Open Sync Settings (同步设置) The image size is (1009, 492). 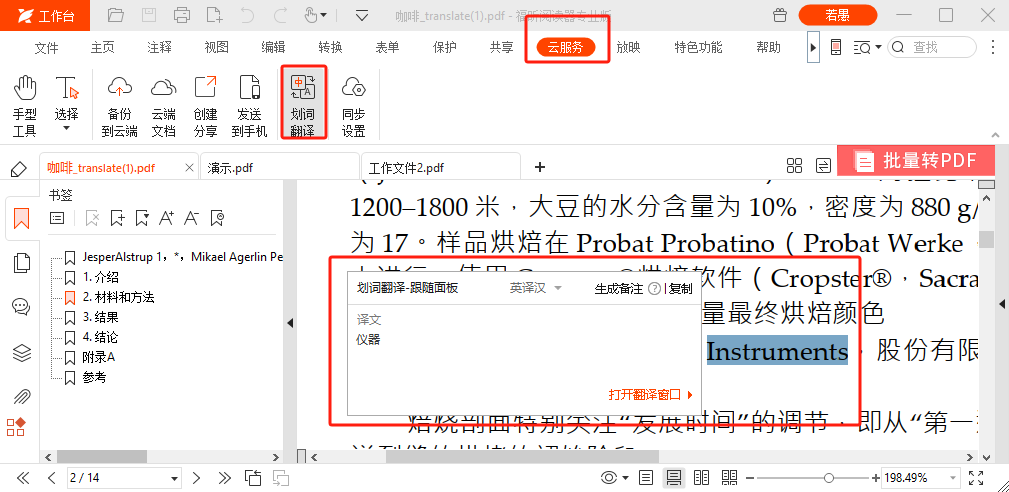coord(353,105)
